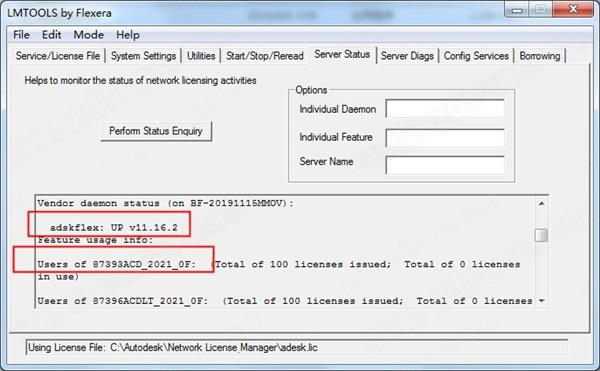This screenshot has height=371, width=600.
Task: Go to Start/Stop/Reread tab
Action: pyautogui.click(x=264, y=56)
